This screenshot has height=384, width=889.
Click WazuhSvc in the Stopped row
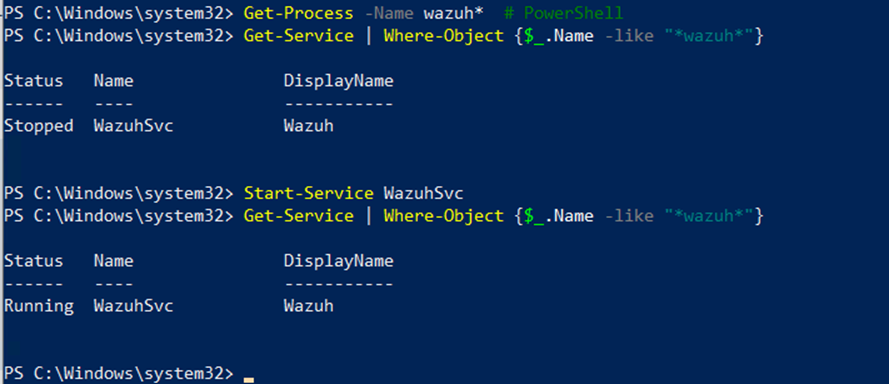click(x=133, y=126)
